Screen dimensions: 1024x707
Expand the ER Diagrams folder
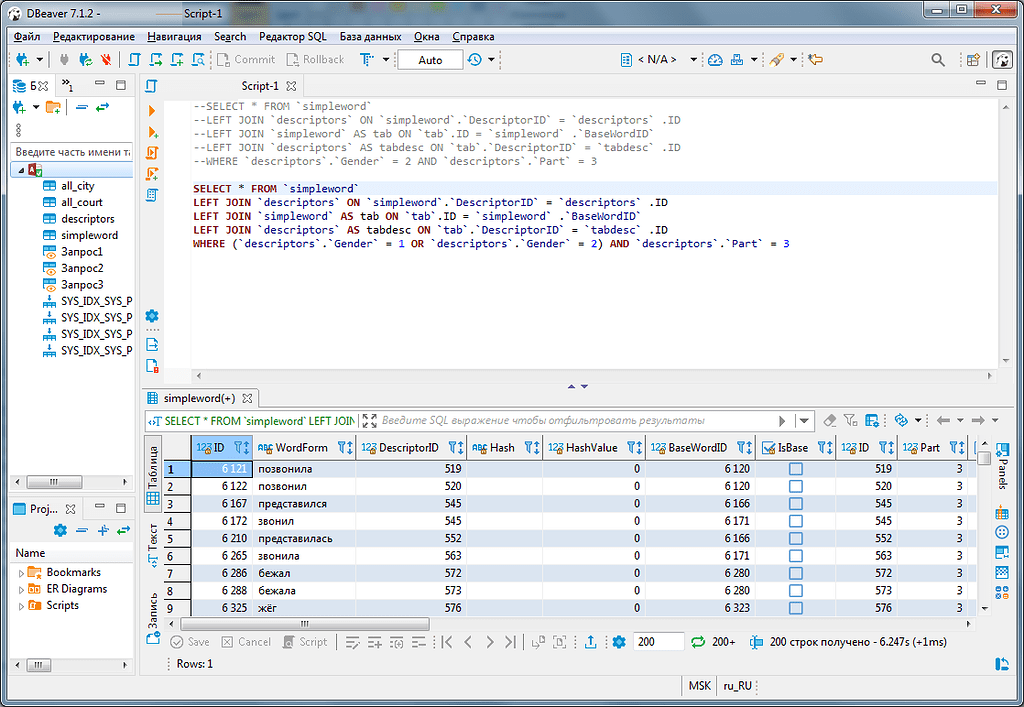[x=21, y=589]
